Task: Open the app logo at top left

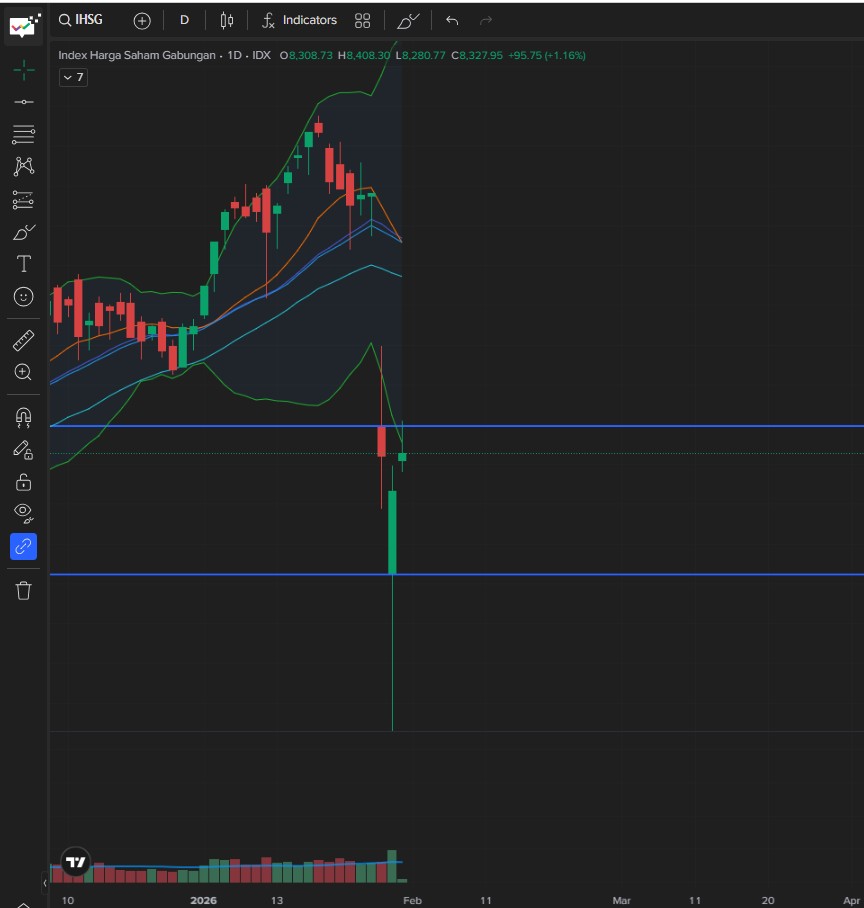Action: (x=23, y=26)
